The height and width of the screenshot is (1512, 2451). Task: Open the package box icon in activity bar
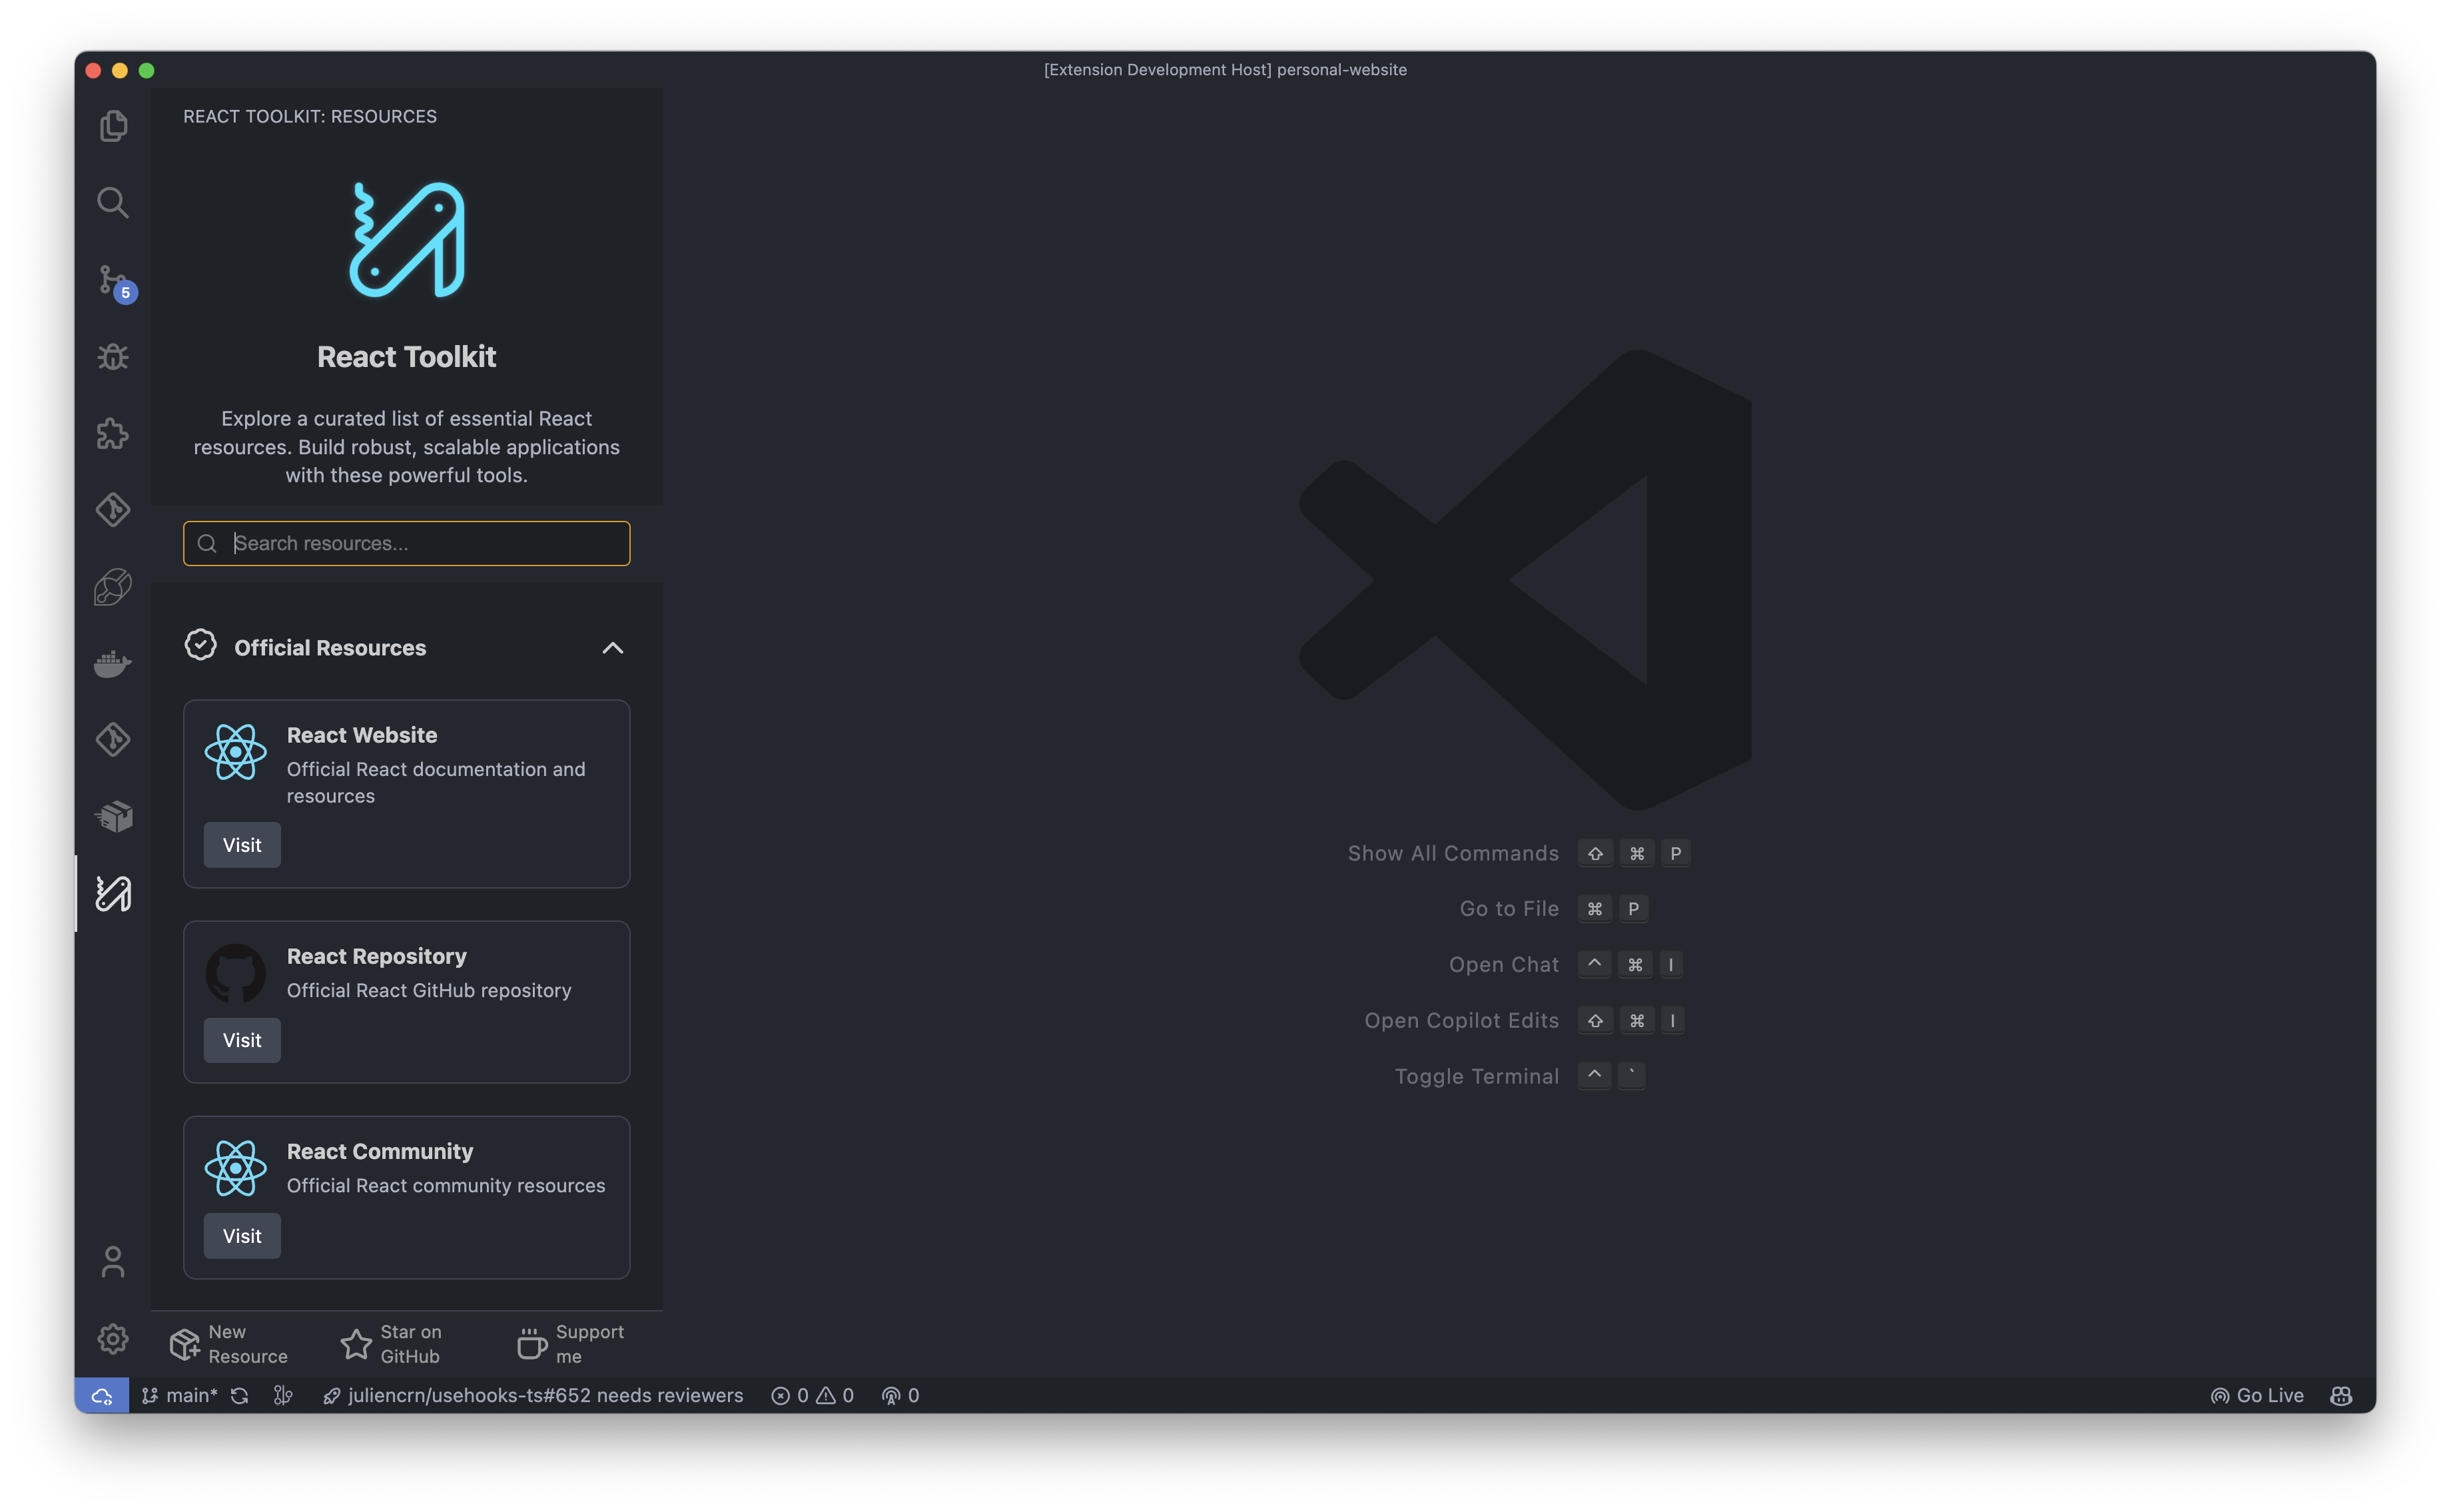(x=113, y=817)
